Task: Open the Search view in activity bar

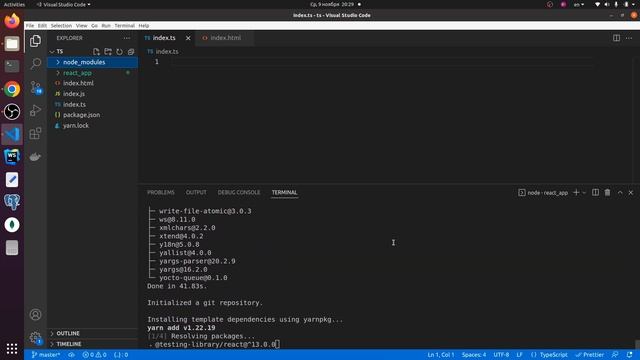Action: point(36,64)
